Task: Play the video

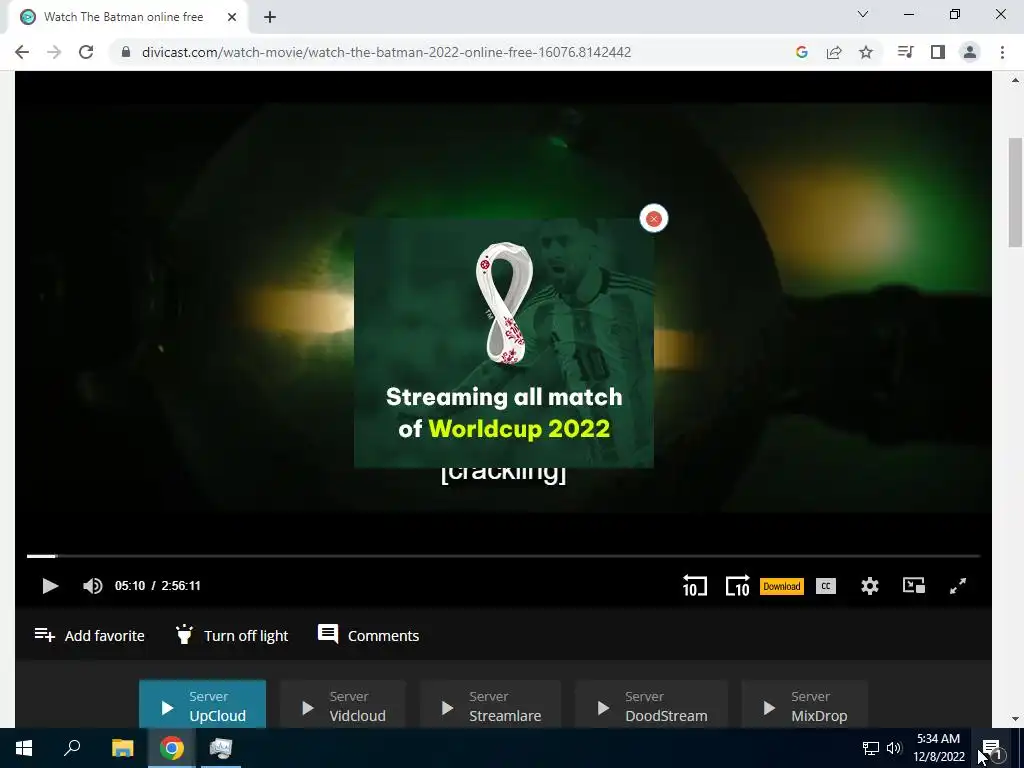Action: point(50,586)
